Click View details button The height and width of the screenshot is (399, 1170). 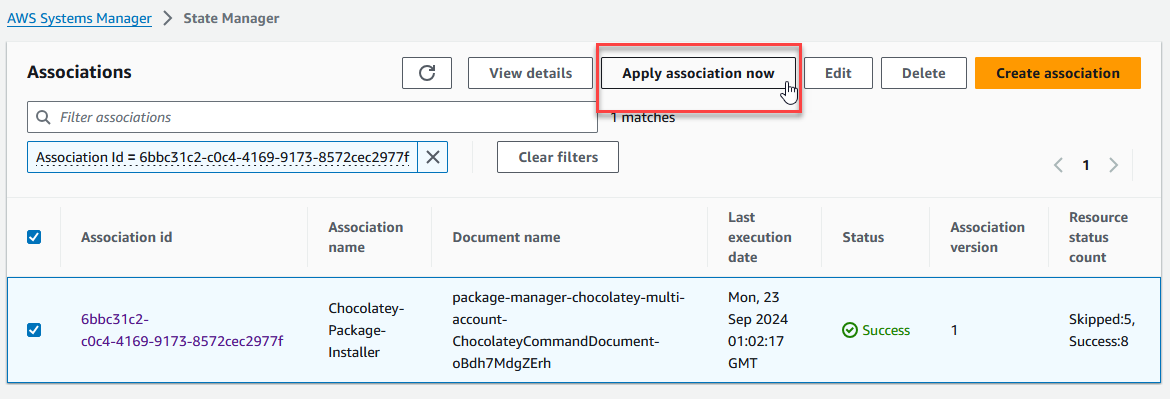531,73
